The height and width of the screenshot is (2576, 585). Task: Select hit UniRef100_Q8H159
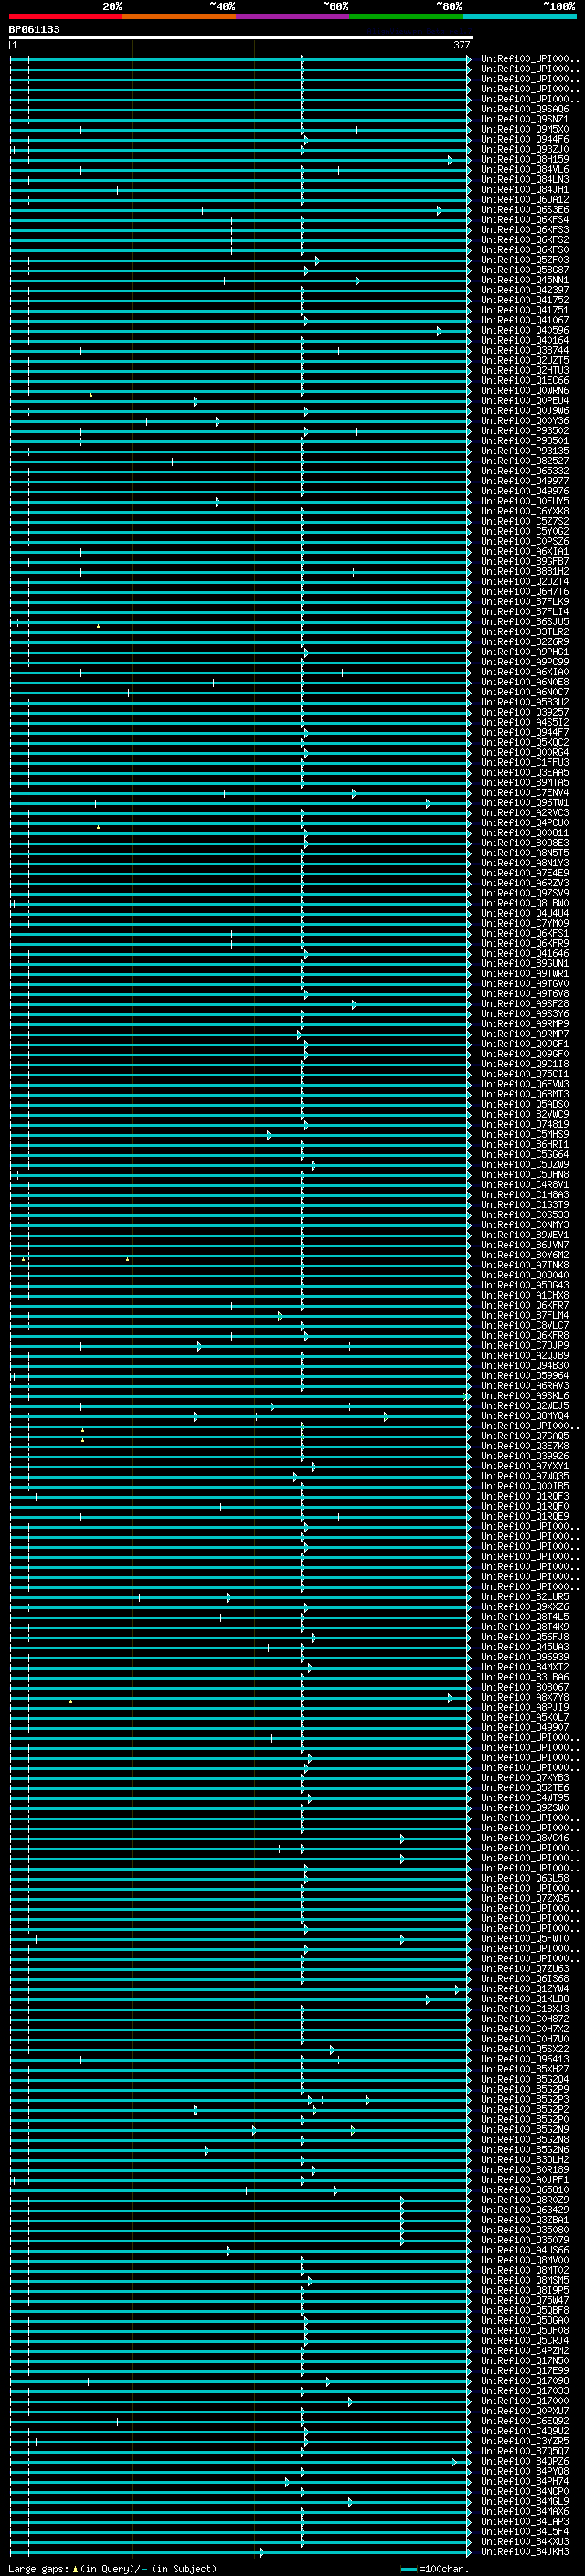click(x=524, y=159)
